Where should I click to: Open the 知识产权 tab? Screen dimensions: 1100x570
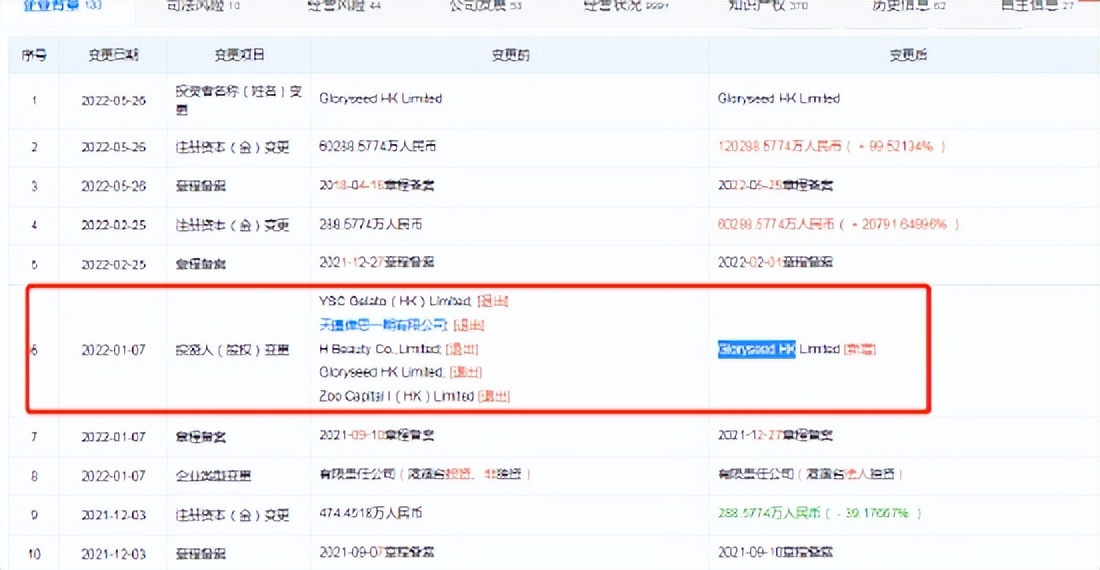[767, 6]
